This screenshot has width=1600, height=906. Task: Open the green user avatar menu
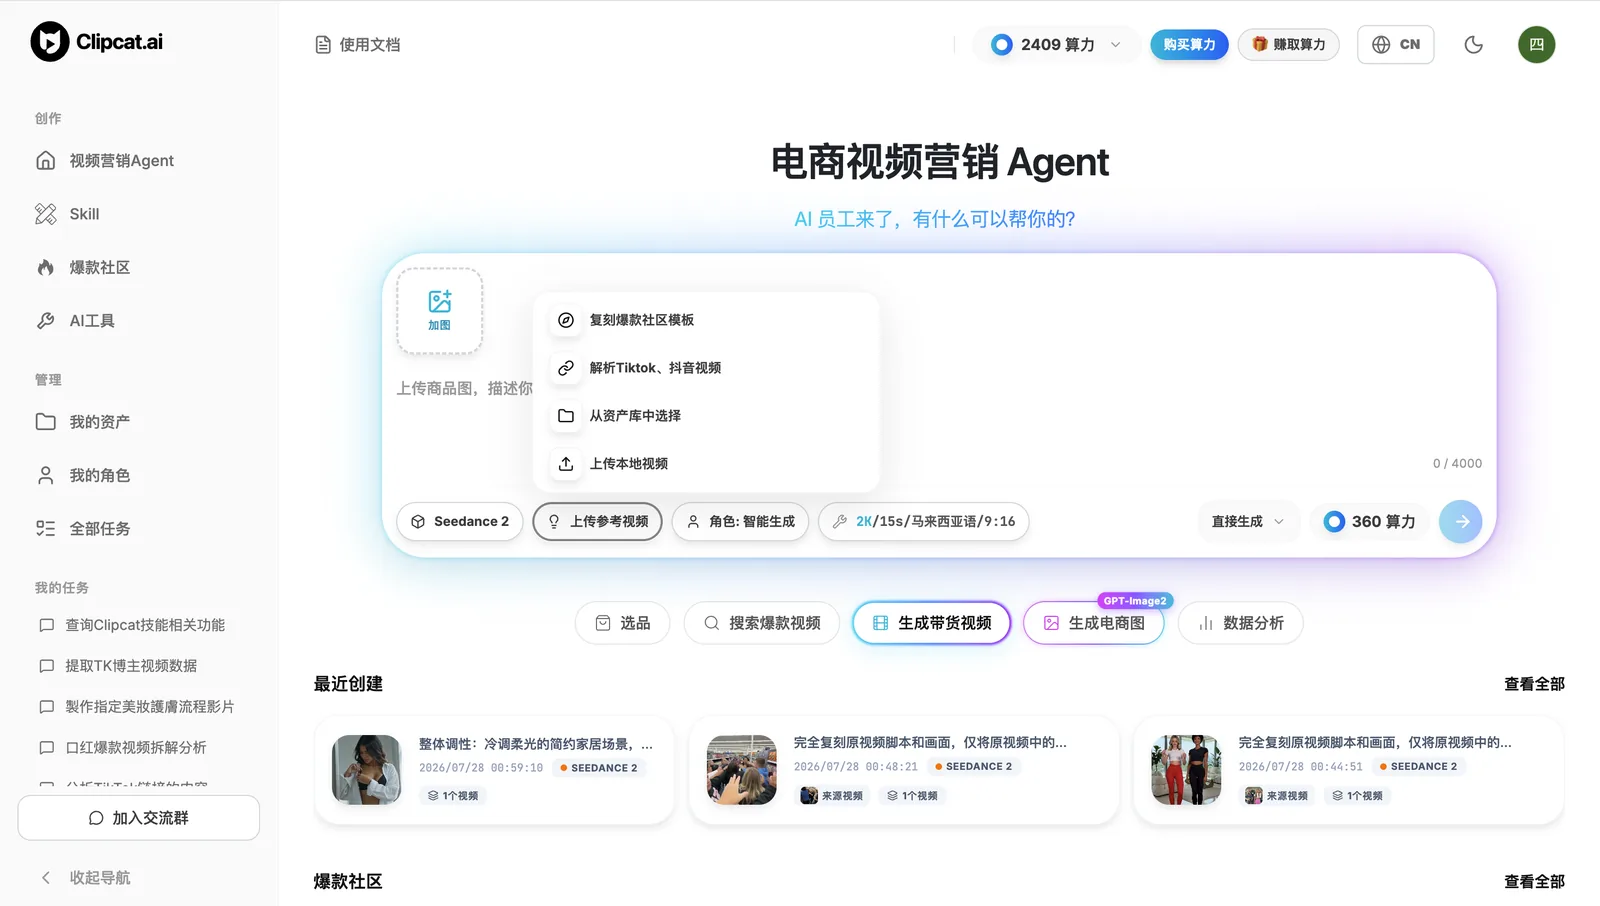(1537, 45)
